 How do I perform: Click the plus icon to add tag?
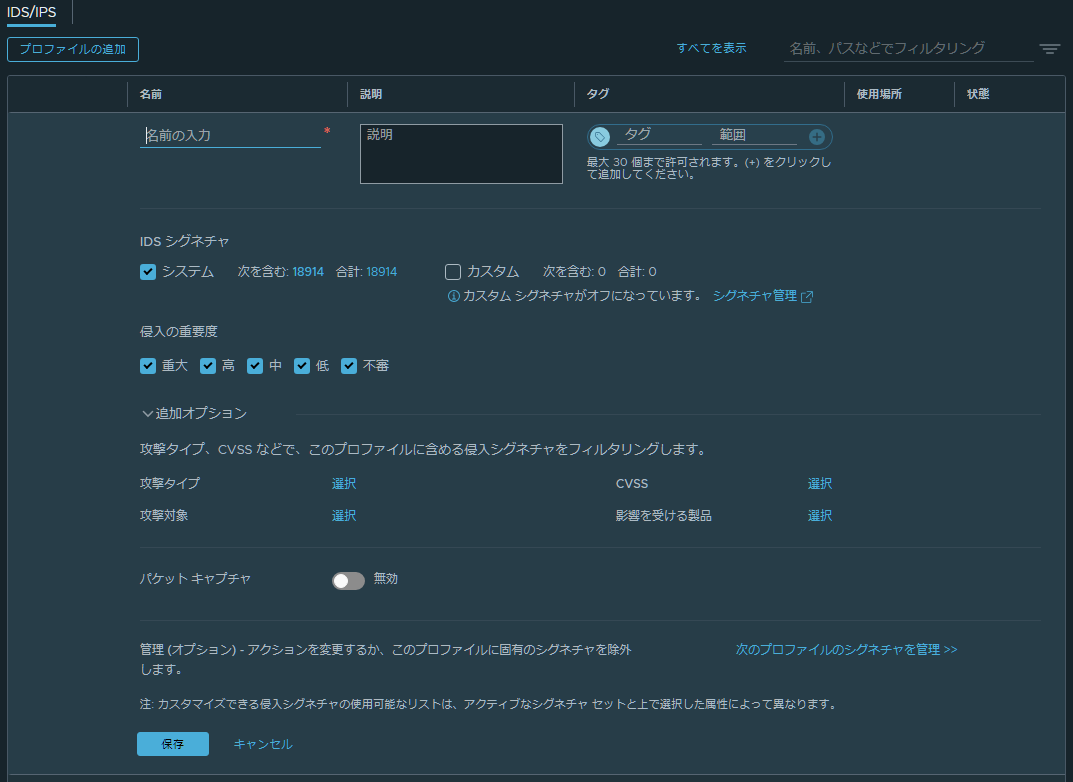click(816, 137)
